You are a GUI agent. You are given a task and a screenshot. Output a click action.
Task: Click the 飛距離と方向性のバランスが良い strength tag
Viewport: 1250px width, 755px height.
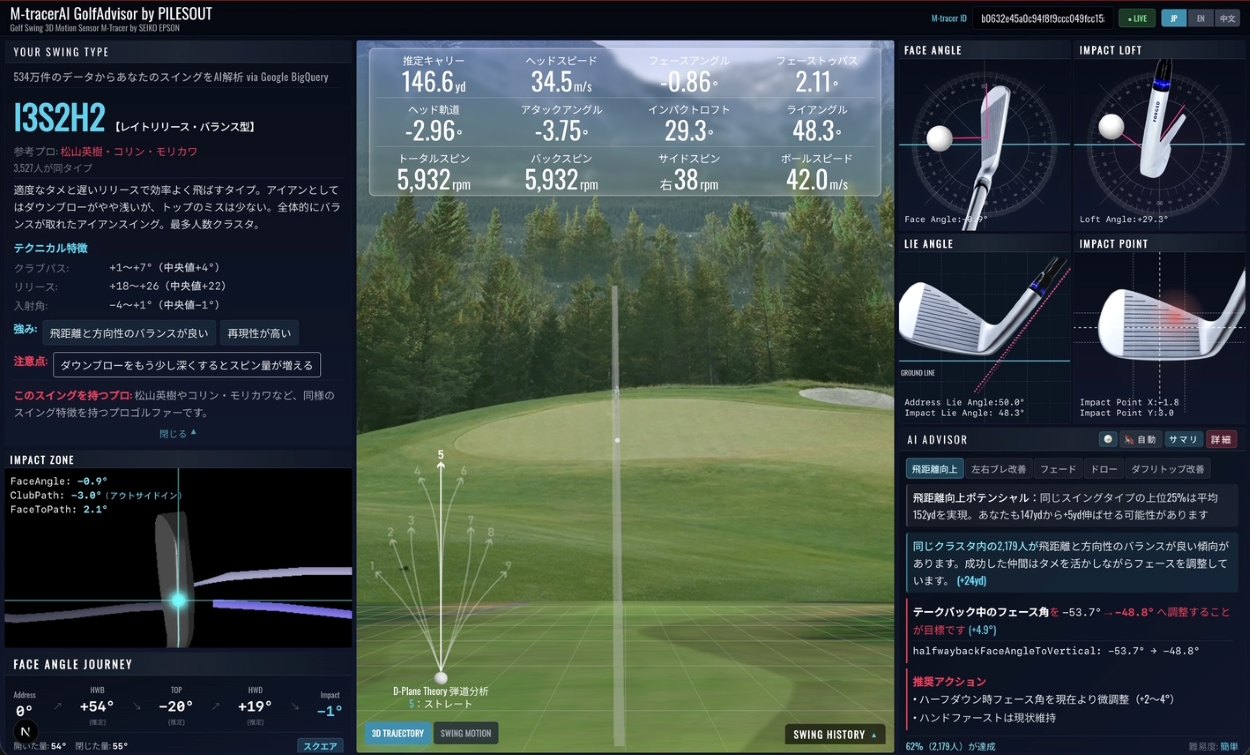coord(129,333)
